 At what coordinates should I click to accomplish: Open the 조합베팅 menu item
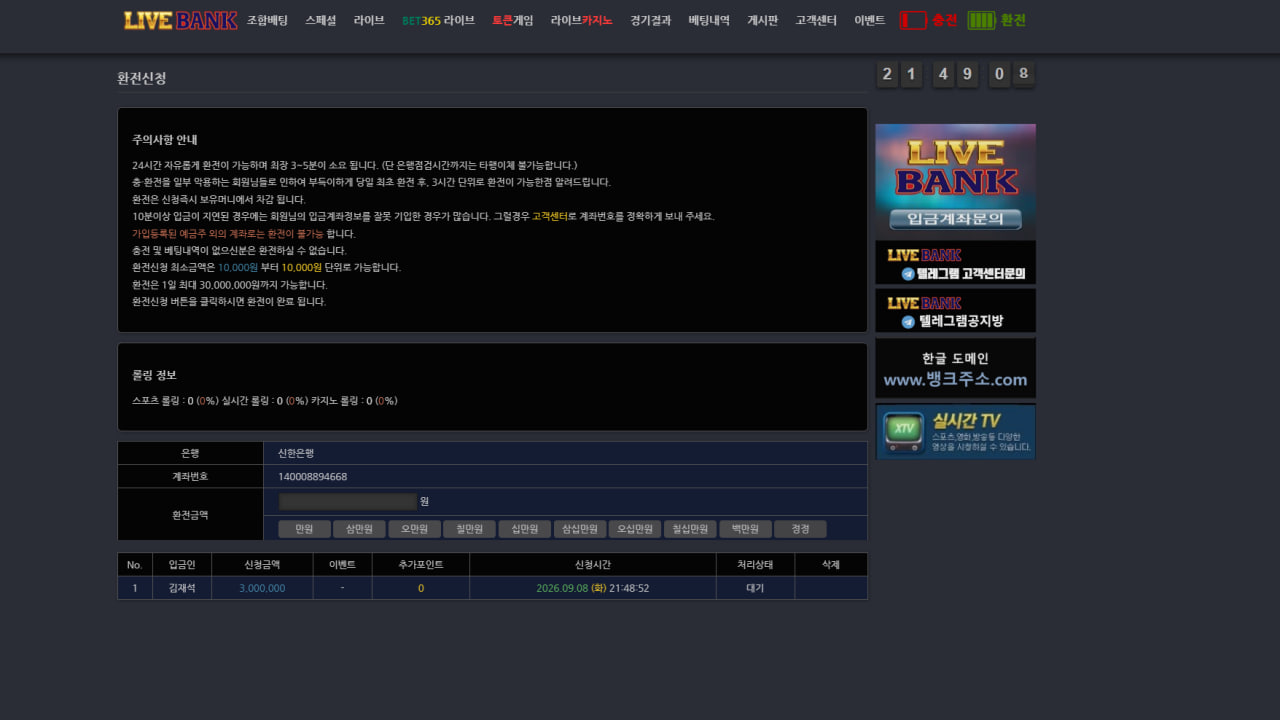point(267,20)
